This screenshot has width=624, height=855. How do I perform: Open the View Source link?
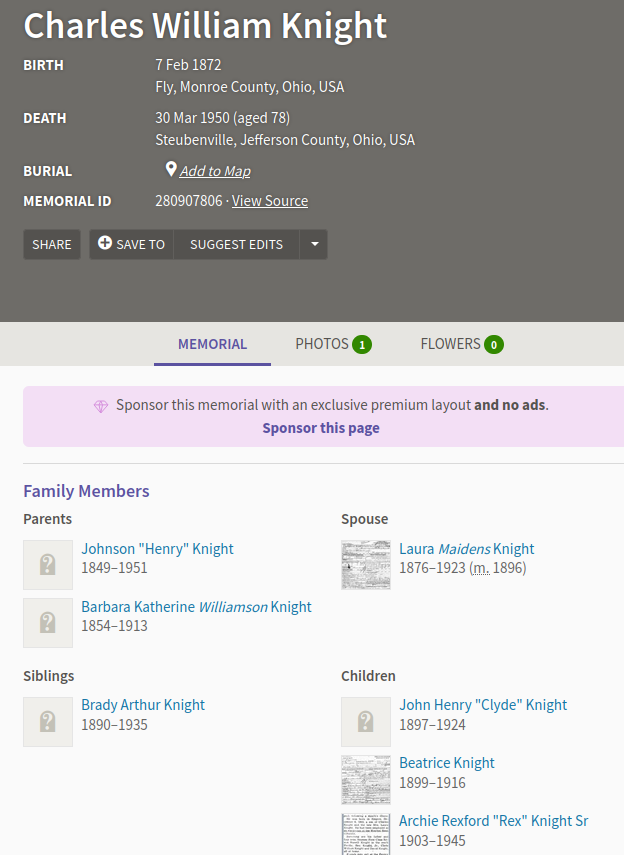tap(270, 201)
